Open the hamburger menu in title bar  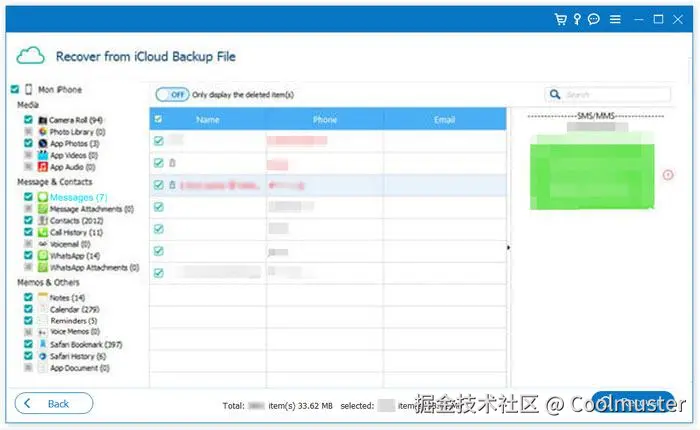(615, 19)
